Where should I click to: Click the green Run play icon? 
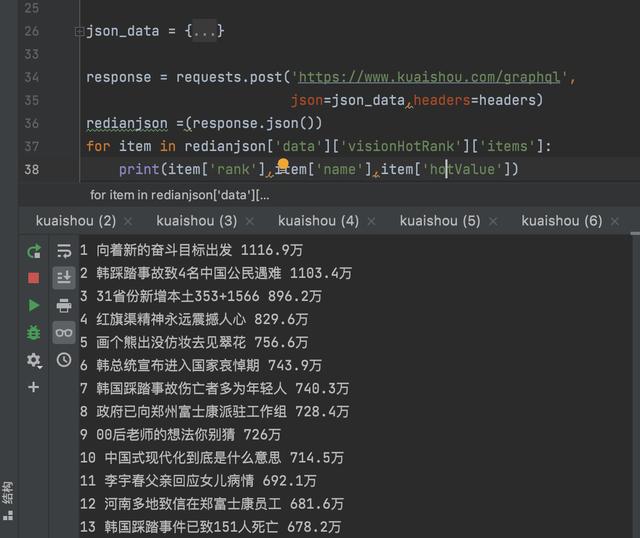pyautogui.click(x=33, y=305)
